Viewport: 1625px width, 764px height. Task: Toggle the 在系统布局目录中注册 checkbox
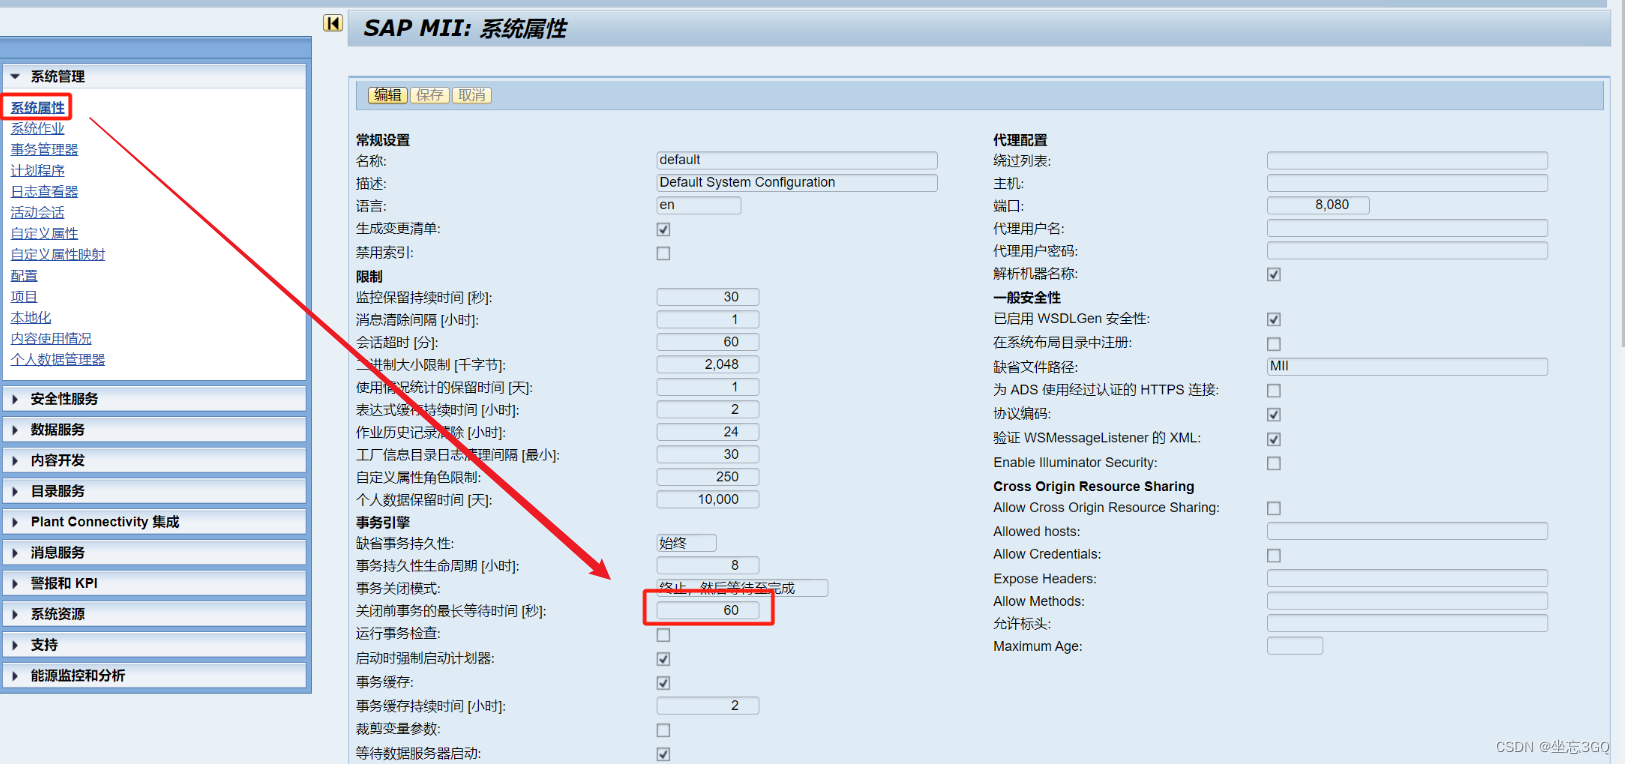(1274, 344)
